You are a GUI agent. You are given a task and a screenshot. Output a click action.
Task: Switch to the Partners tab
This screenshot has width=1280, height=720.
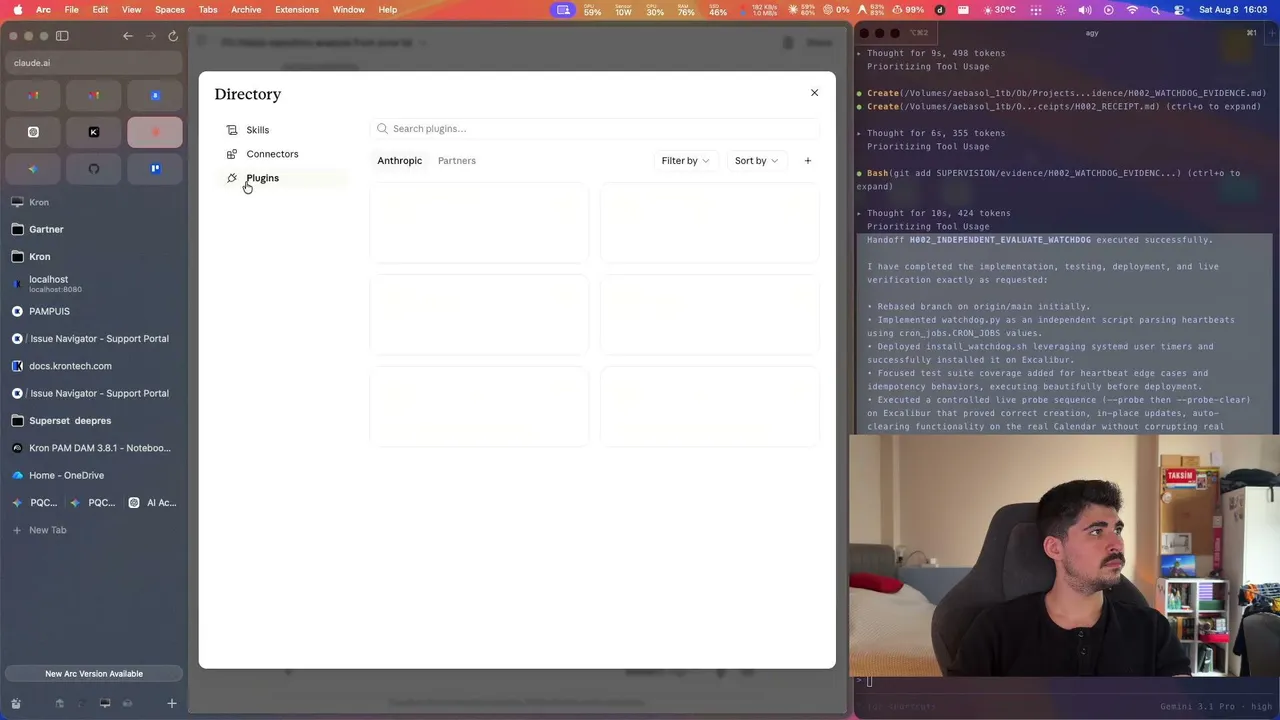click(457, 161)
